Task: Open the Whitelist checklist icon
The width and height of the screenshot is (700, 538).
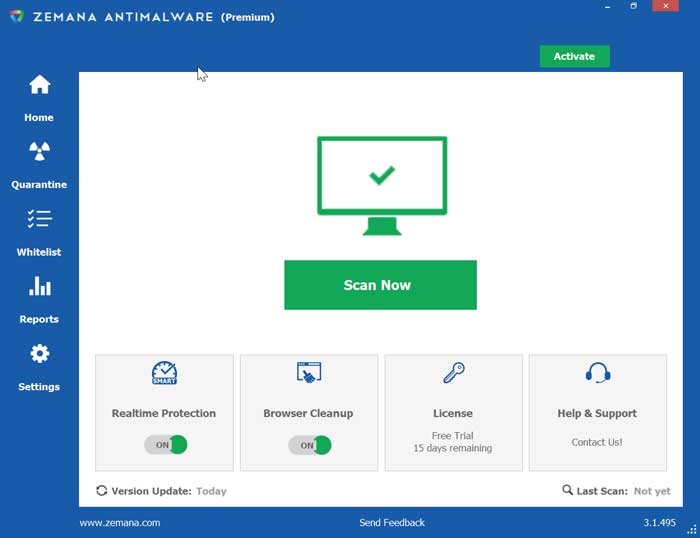Action: tap(39, 219)
